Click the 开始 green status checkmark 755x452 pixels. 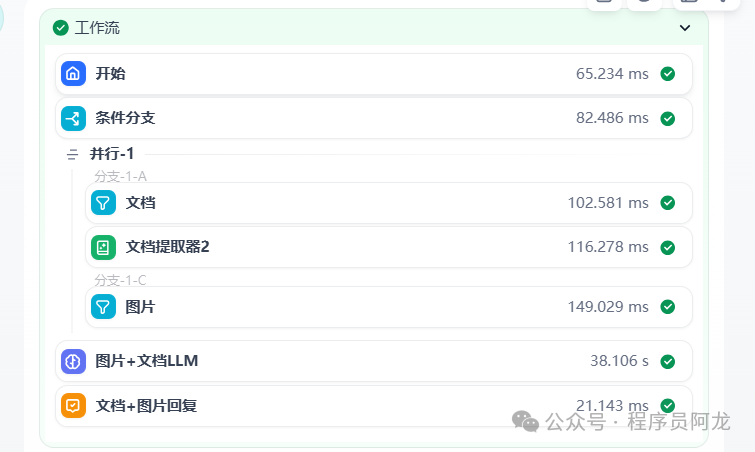tap(668, 74)
